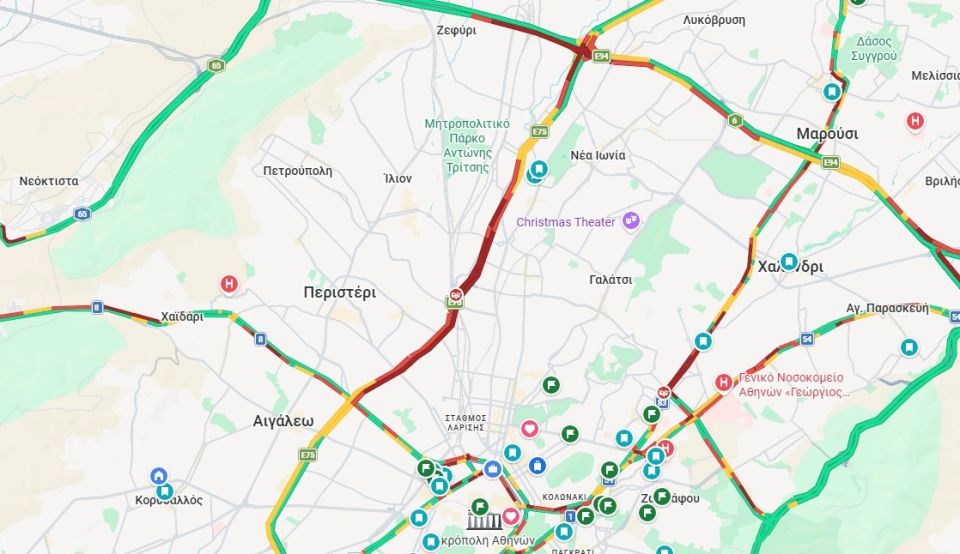960x554 pixels.
Task: Click the route 65 highway shield near Νεόκτιστα
Action: [x=82, y=214]
